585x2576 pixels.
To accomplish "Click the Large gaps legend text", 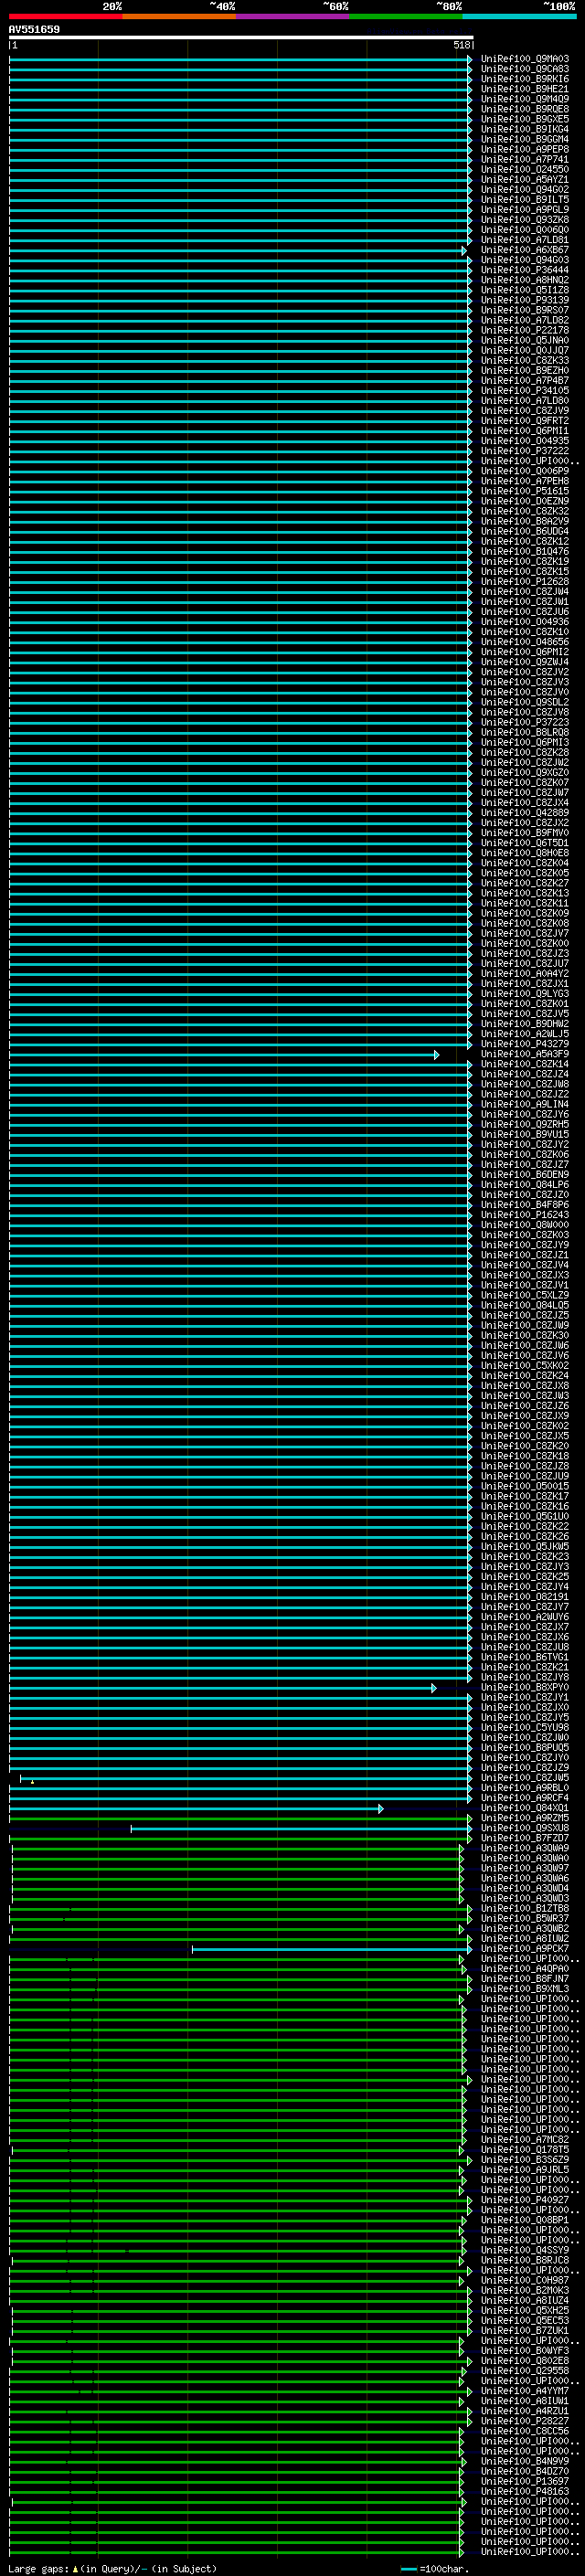I will coord(112,2568).
